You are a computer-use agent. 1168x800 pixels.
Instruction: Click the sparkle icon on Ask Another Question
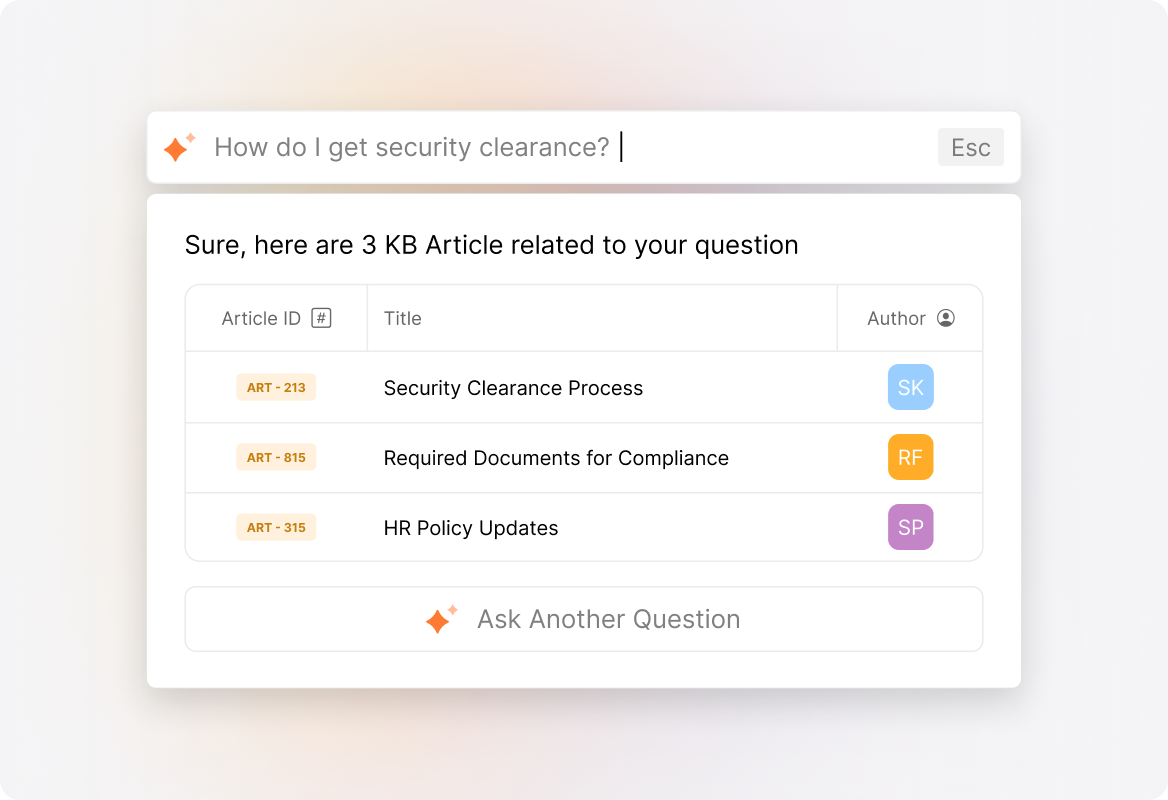click(442, 619)
